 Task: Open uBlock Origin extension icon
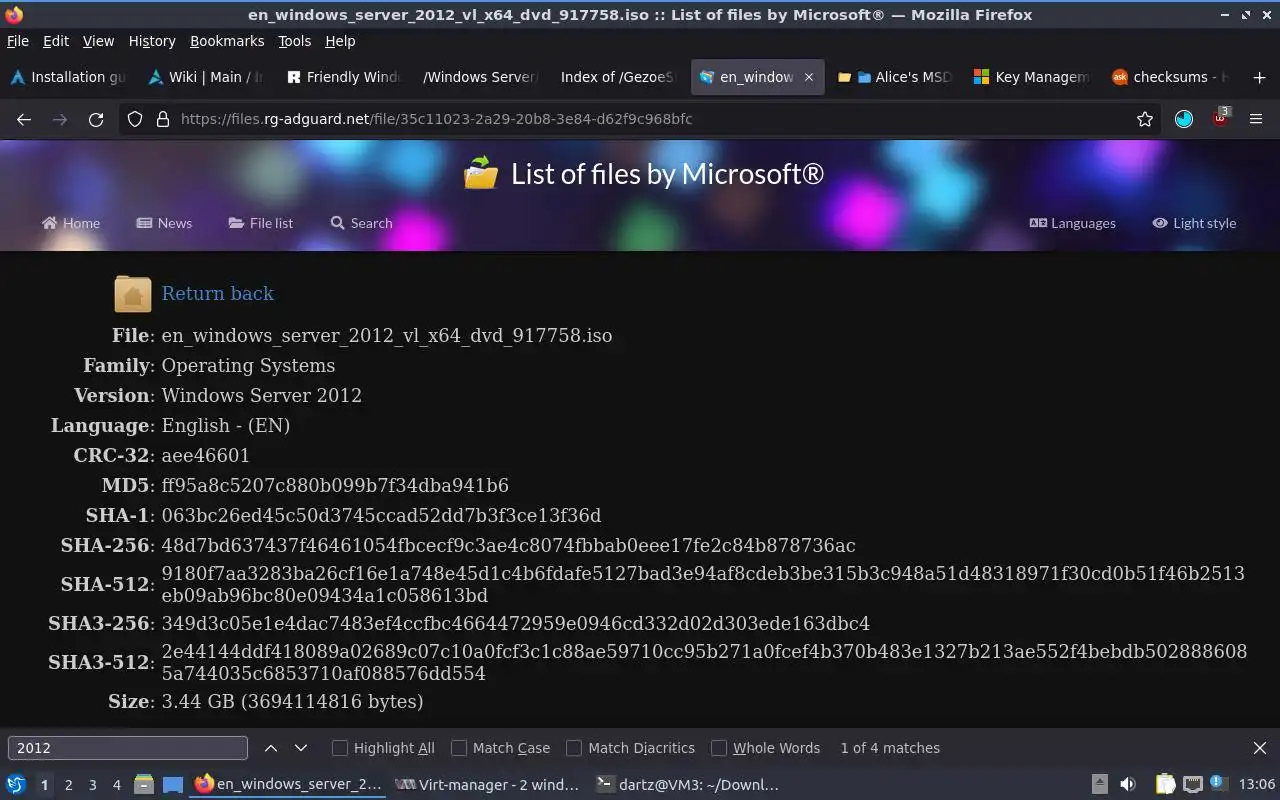coord(1220,118)
